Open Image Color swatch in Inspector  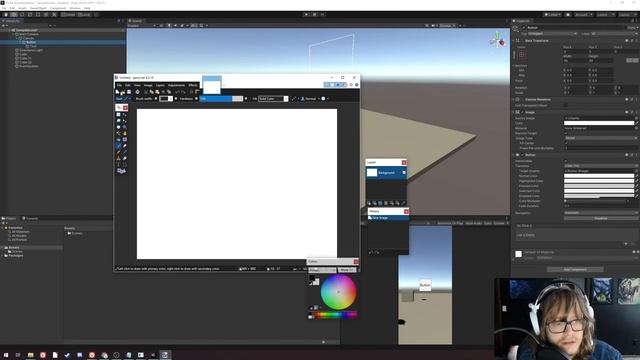(599, 123)
